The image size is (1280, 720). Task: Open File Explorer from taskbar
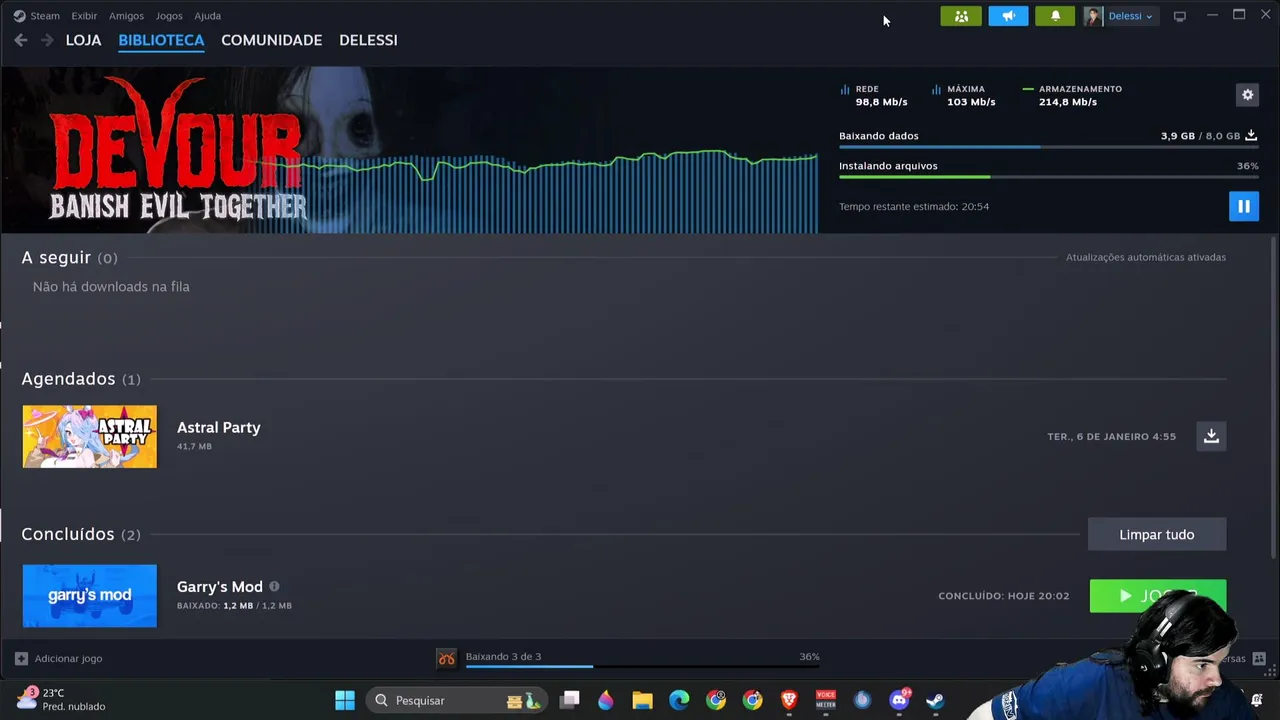[x=642, y=700]
